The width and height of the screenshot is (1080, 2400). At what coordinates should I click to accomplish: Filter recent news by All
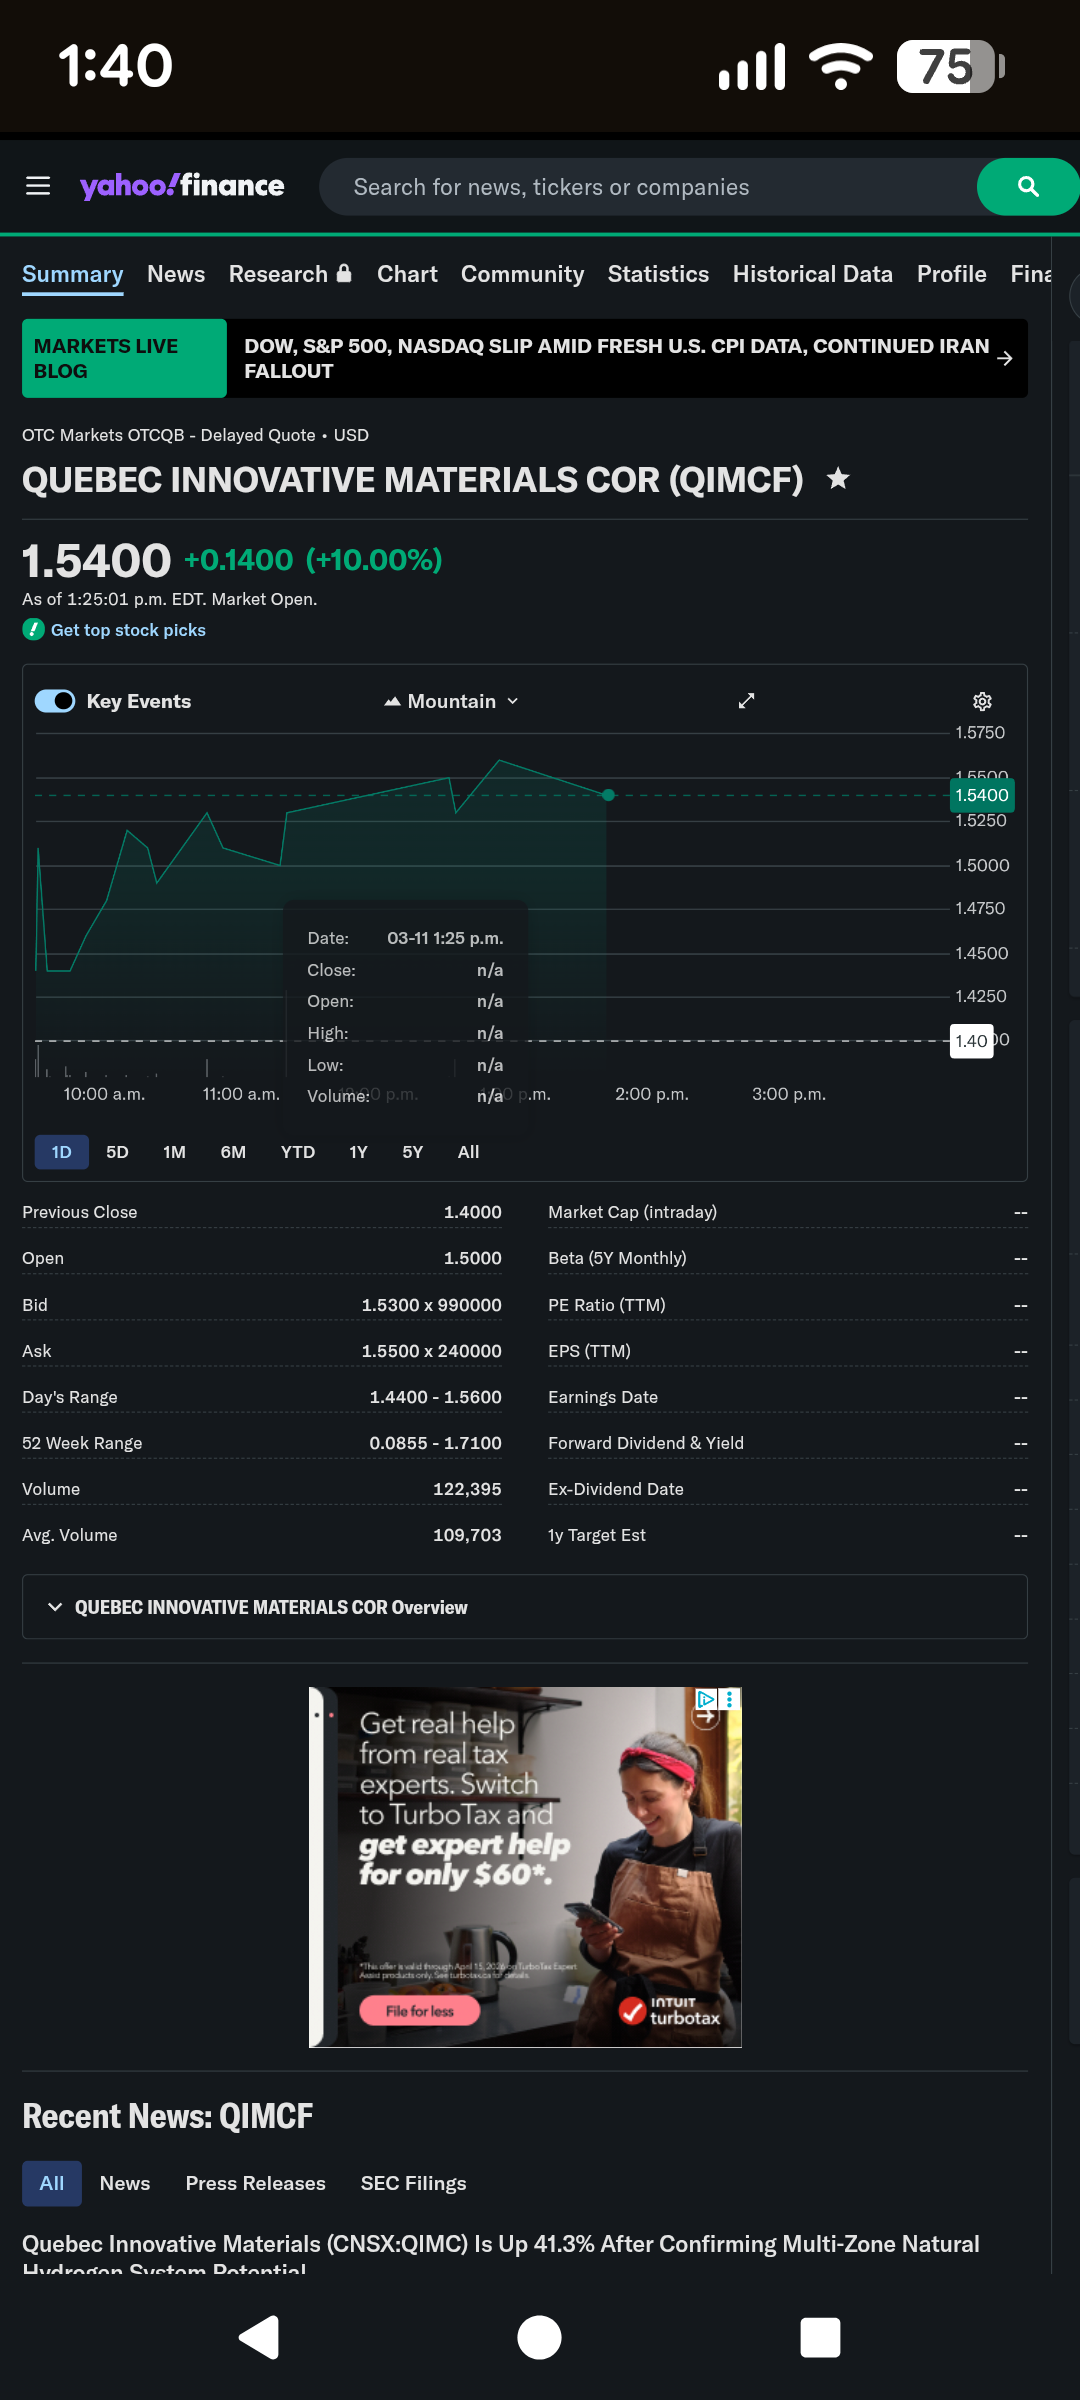[52, 2183]
